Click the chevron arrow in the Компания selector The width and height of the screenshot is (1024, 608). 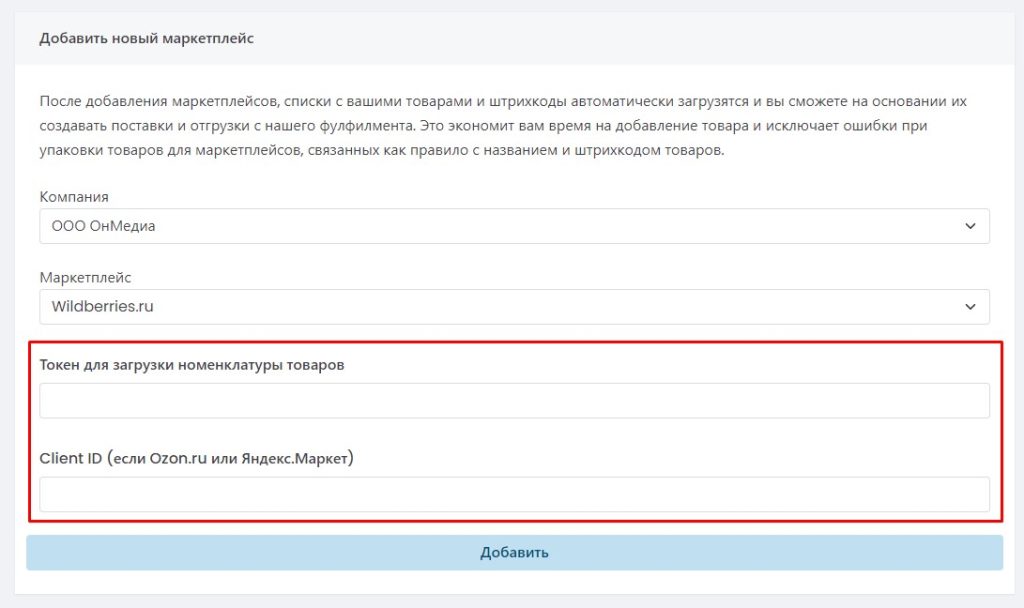click(969, 226)
